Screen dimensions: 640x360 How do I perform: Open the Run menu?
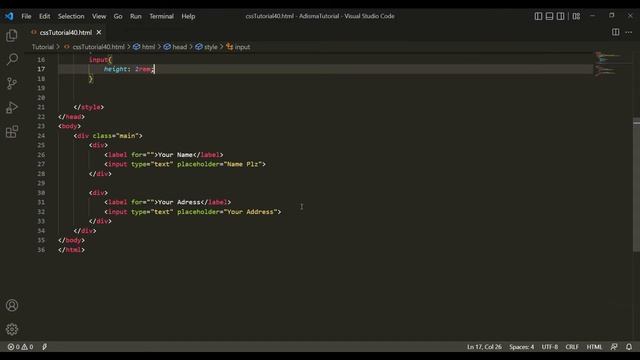tap(136, 16)
